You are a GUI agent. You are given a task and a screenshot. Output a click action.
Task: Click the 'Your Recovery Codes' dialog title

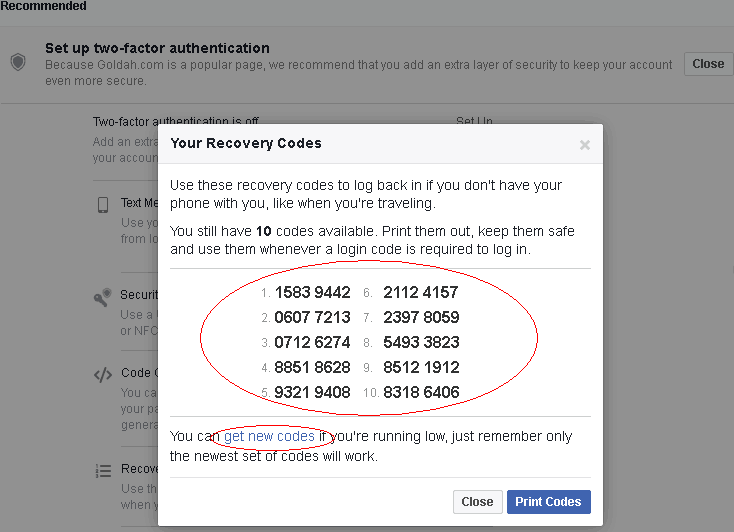[246, 143]
